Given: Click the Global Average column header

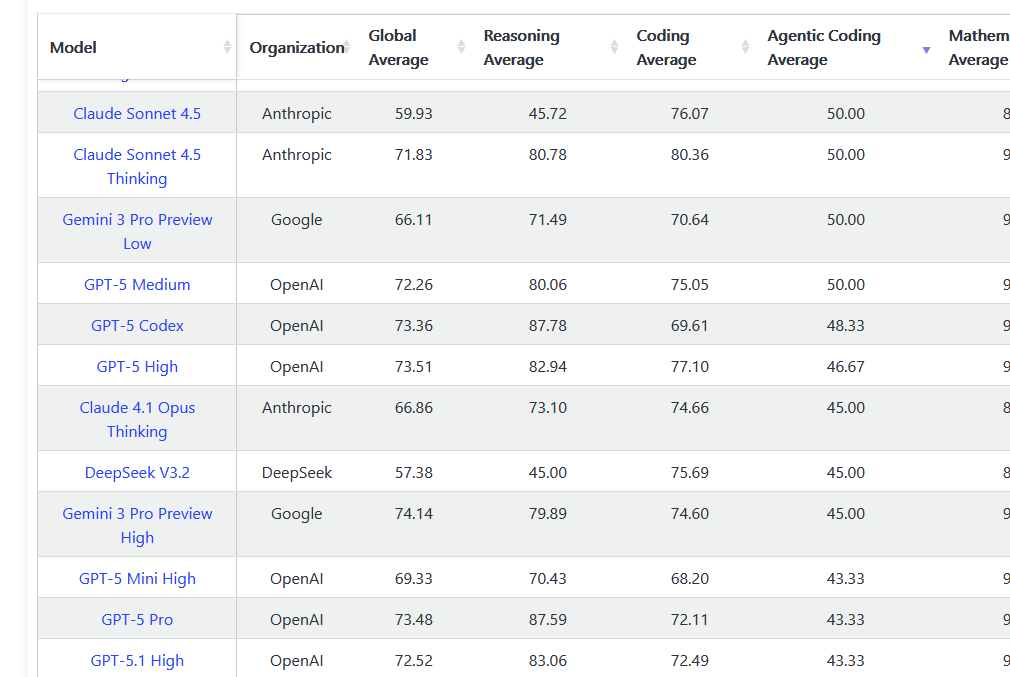Looking at the screenshot, I should 398,48.
